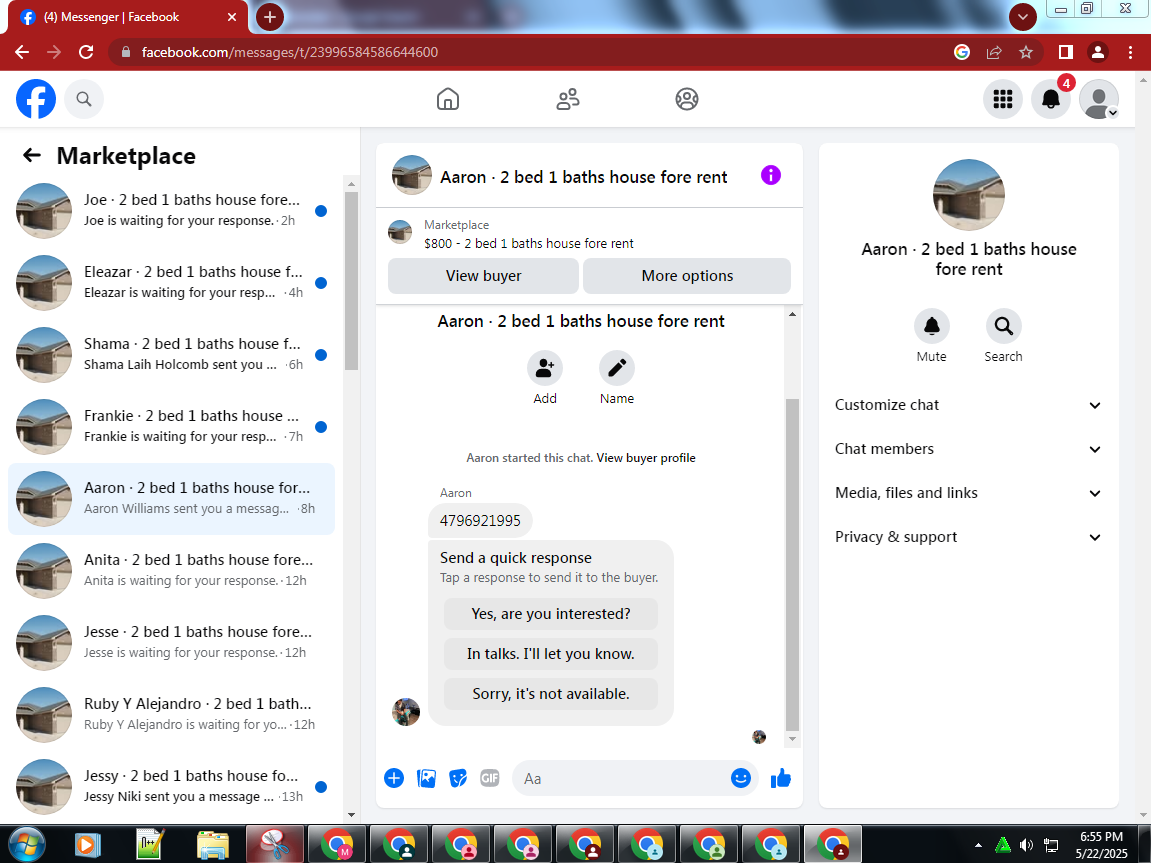Open Frankie's conversation in the list
1151x863 pixels.
tap(171, 426)
